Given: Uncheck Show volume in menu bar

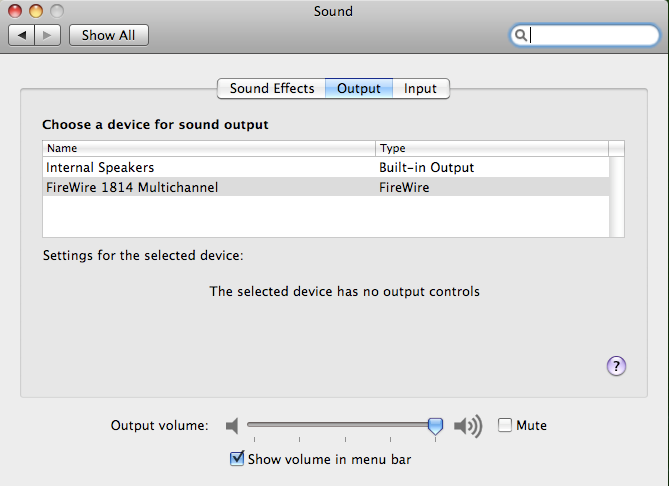Looking at the screenshot, I should pyautogui.click(x=237, y=459).
